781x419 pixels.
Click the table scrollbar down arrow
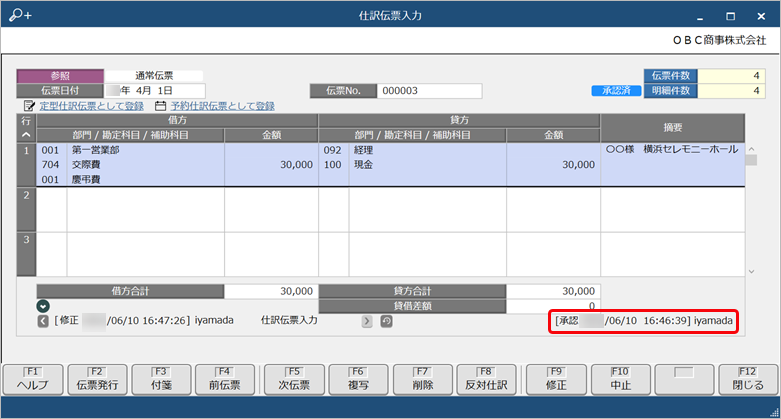751,272
